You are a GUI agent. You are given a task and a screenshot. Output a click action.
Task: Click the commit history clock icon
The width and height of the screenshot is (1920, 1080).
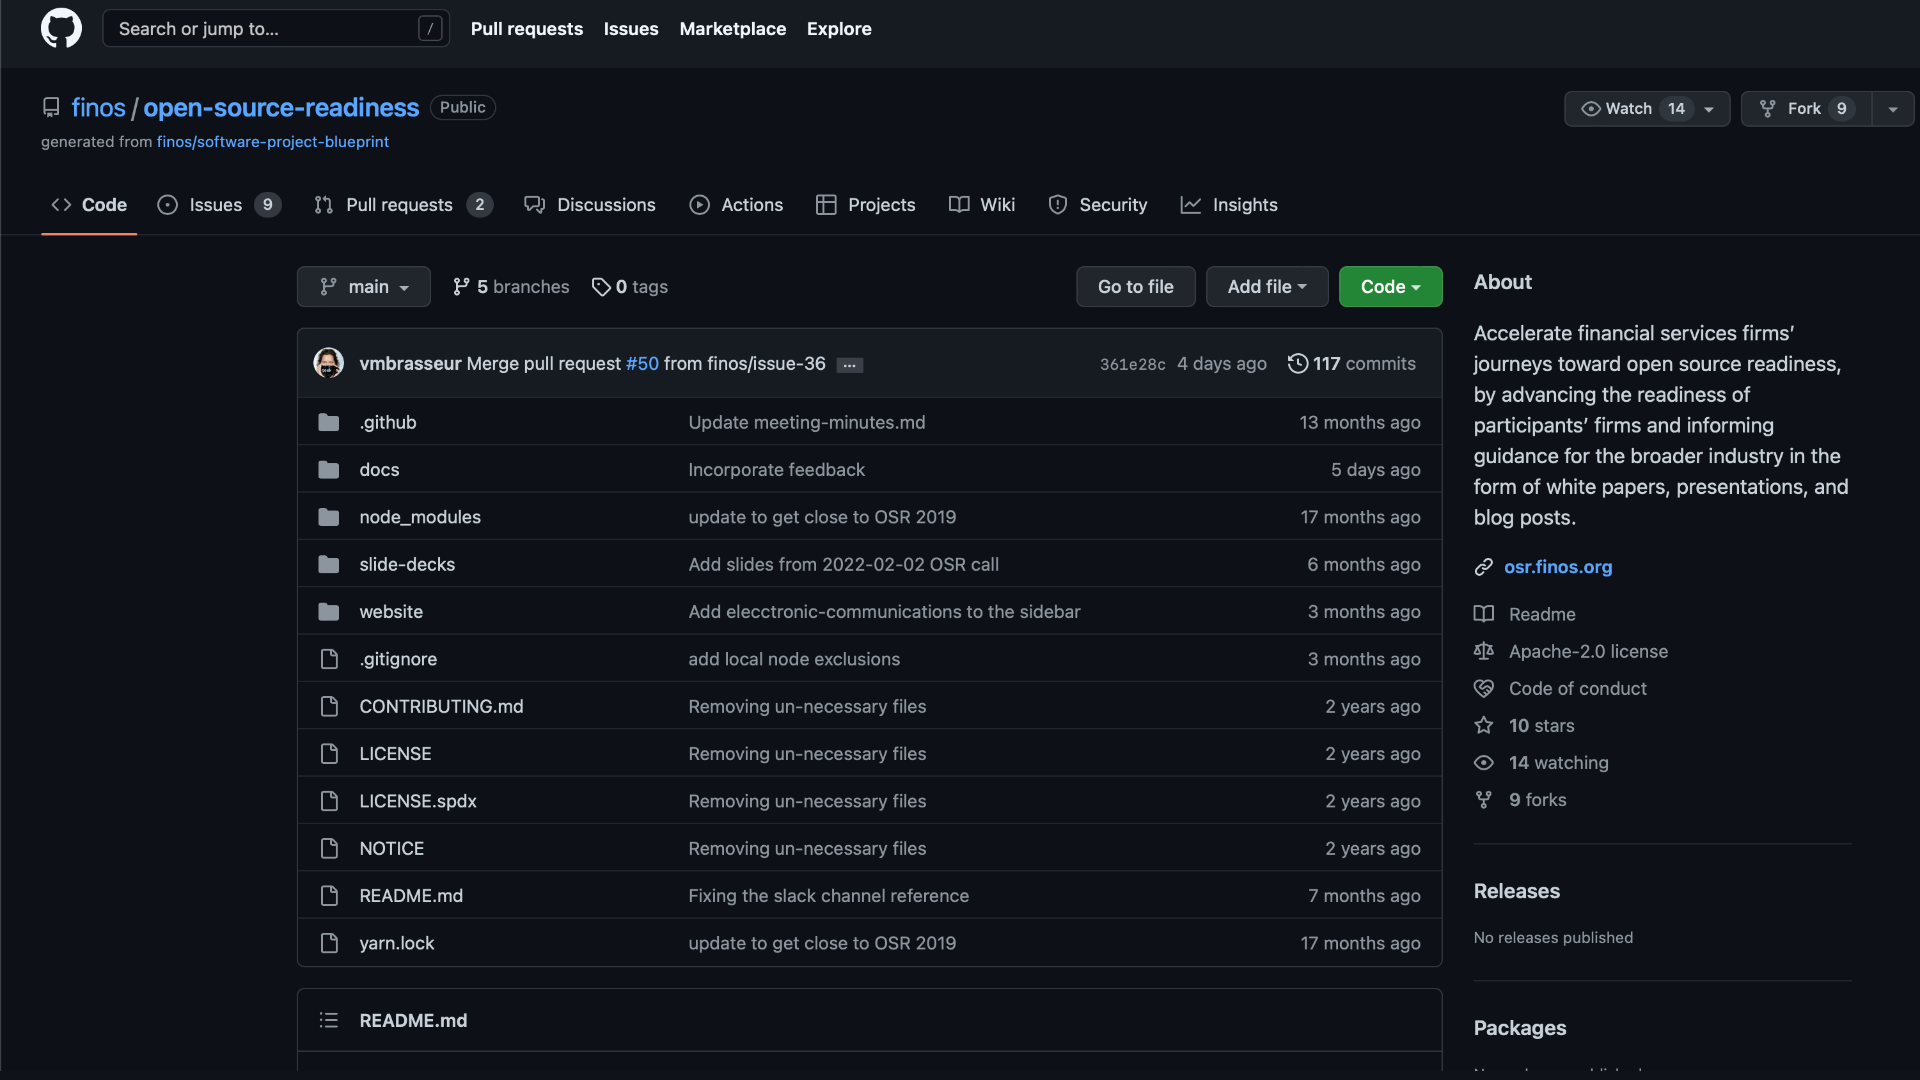point(1297,363)
